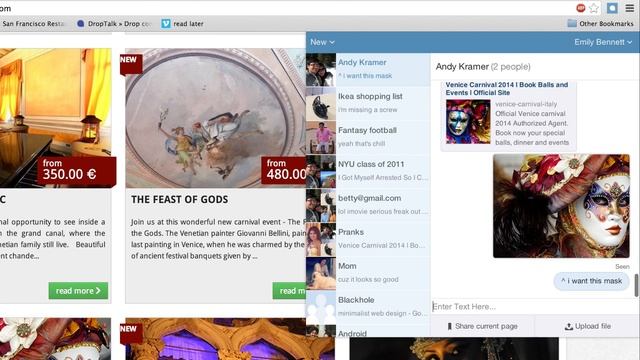The width and height of the screenshot is (640, 360).
Task: Click the Blackhole group avatar icon
Action: [321, 307]
